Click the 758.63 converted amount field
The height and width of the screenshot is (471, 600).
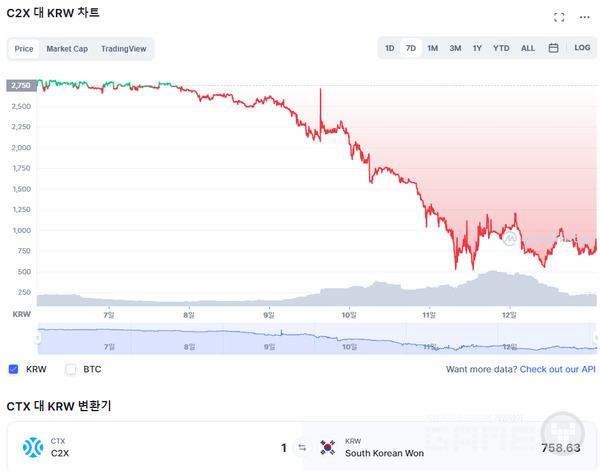[x=558, y=448]
